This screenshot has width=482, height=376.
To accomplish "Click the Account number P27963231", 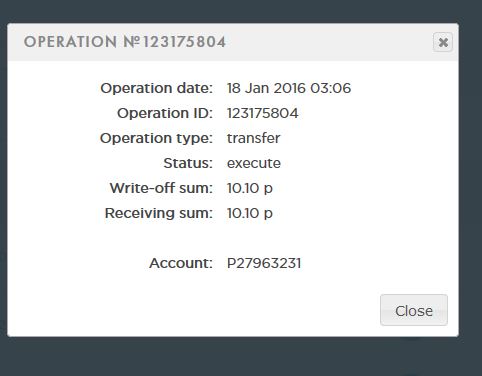I will click(264, 263).
